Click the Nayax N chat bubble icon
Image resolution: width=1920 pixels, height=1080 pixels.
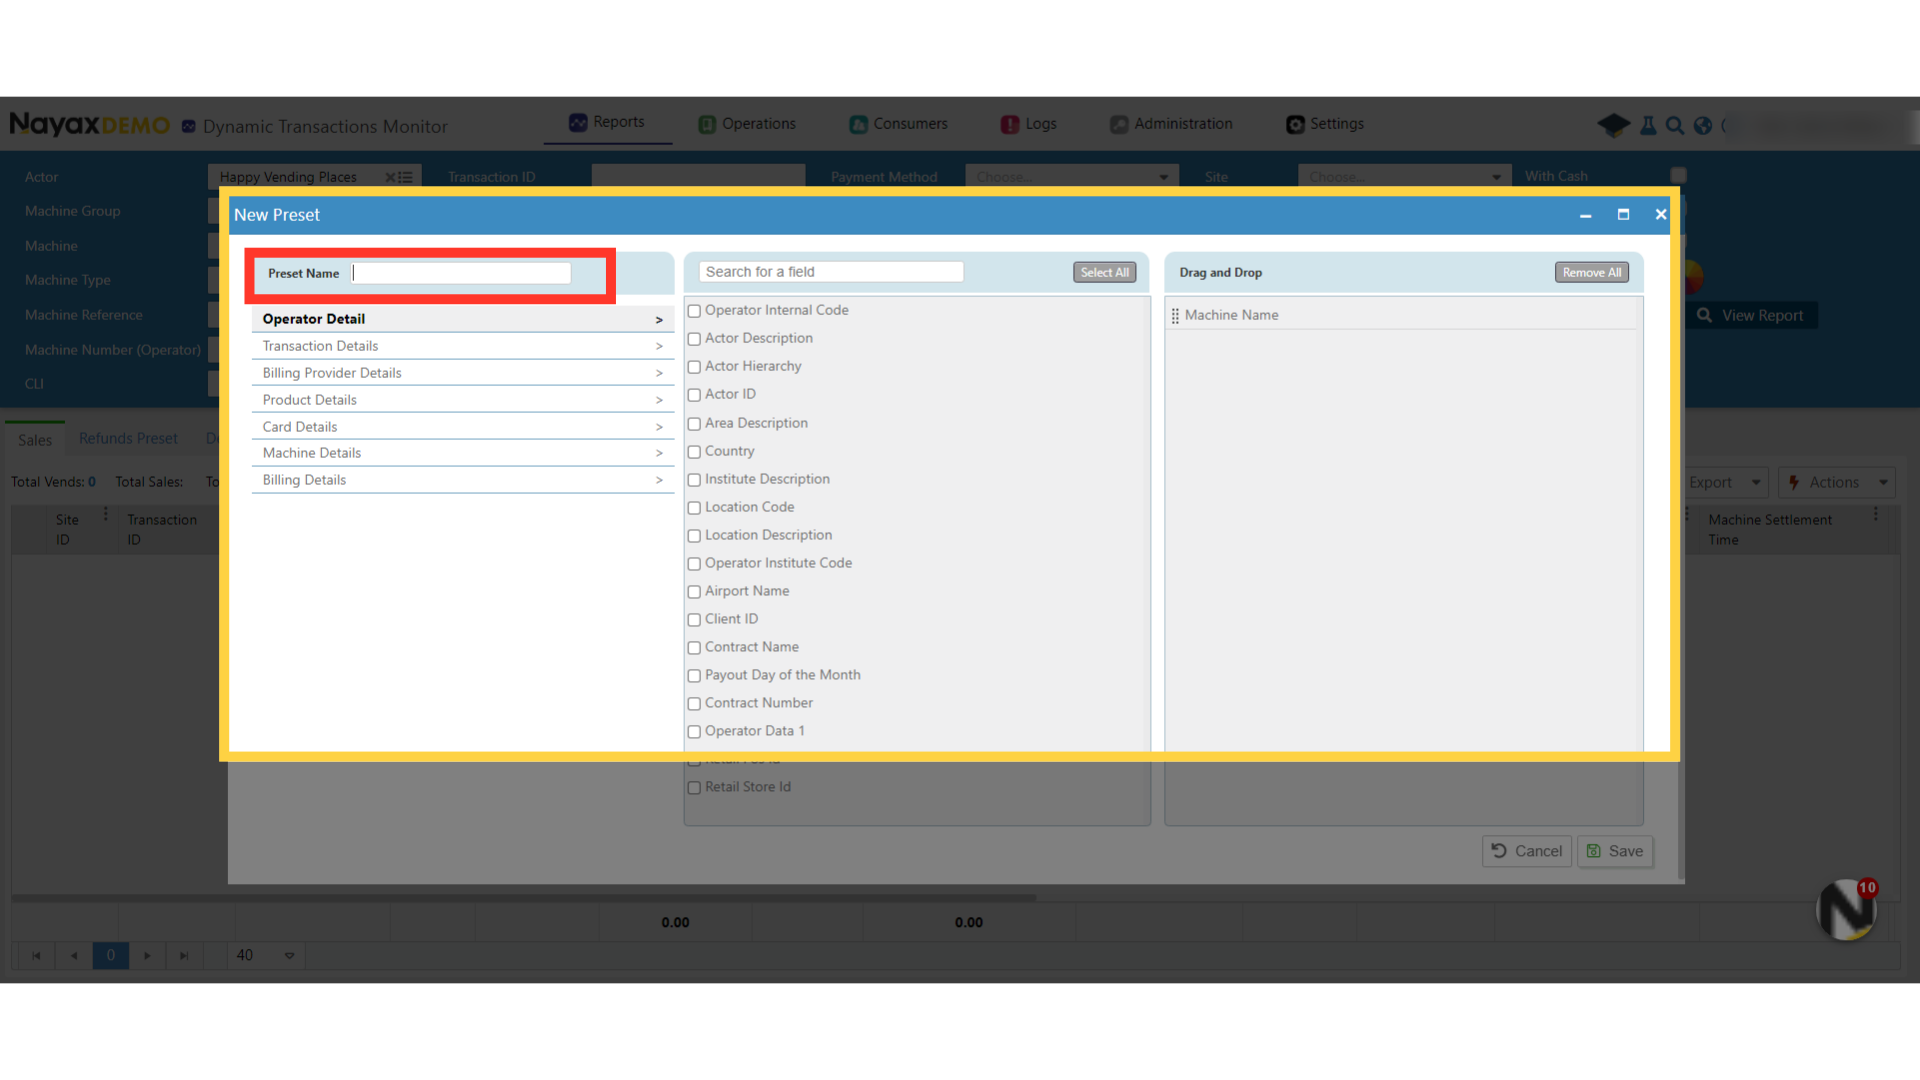(x=1846, y=909)
